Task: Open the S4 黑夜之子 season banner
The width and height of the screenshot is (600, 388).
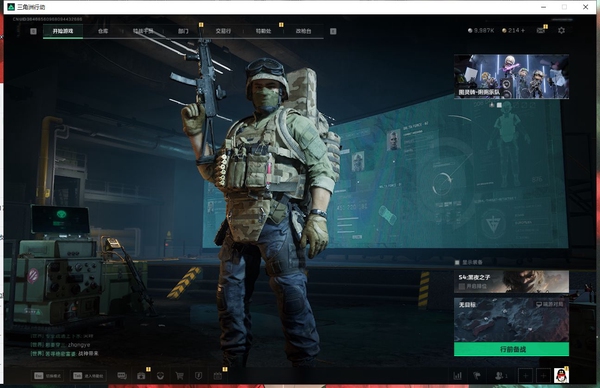Action: coord(511,282)
